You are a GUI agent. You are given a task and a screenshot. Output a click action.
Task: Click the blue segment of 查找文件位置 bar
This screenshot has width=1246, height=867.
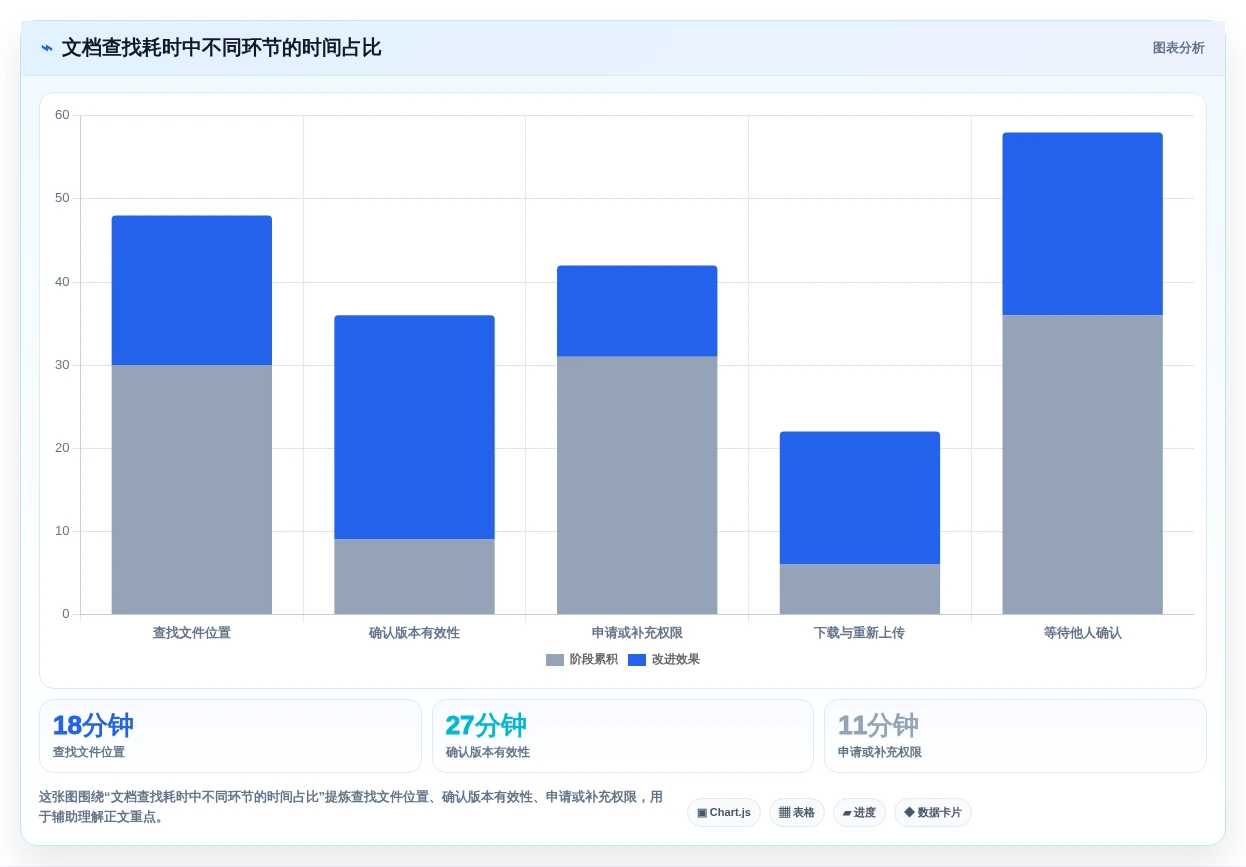tap(192, 290)
